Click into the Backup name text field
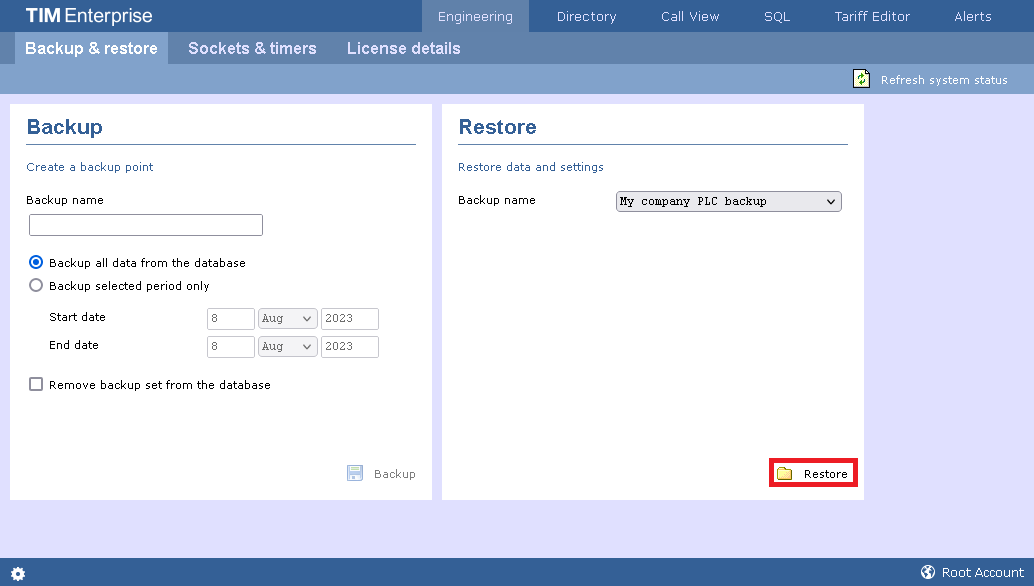Screen dimensions: 1034x586 pos(146,225)
